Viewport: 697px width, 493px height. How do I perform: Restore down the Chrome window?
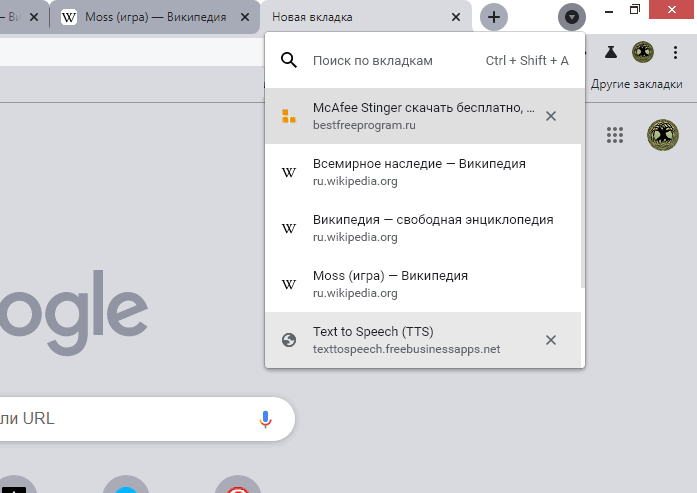pos(635,10)
